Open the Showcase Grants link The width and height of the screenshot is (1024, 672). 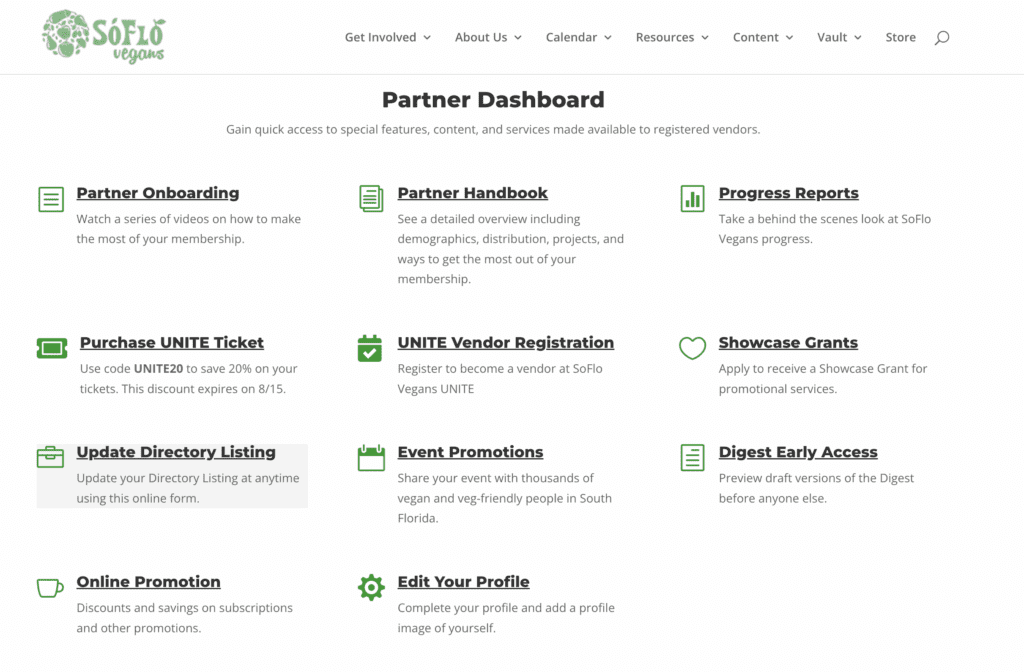pyautogui.click(x=788, y=343)
